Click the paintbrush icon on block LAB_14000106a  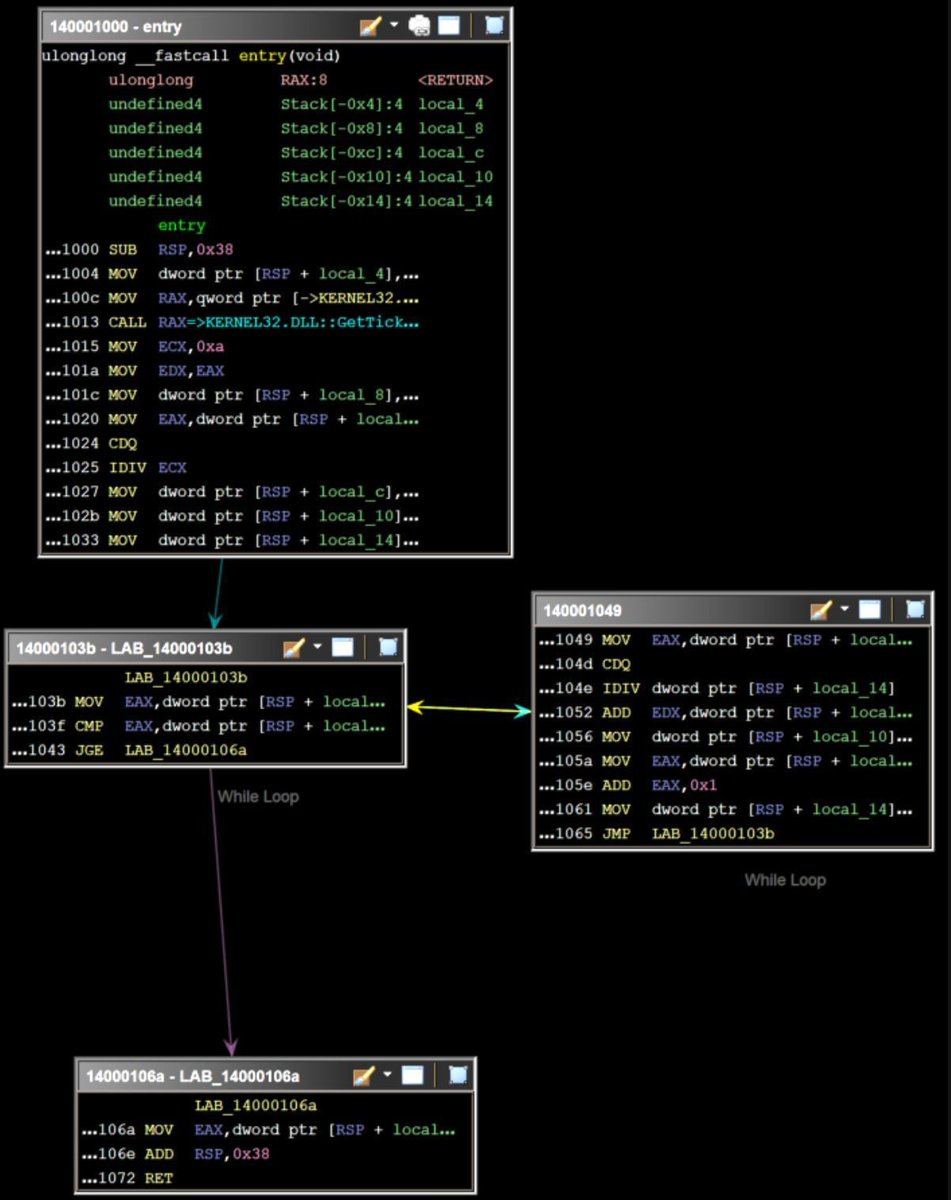click(x=361, y=1075)
